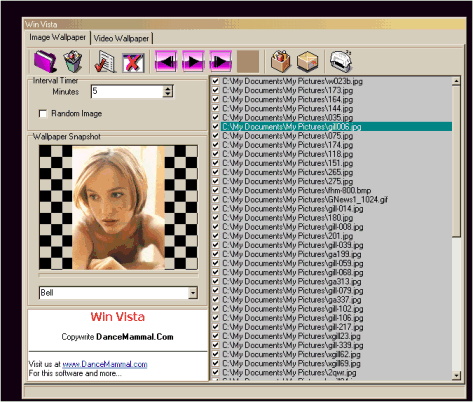
Task: Increase minutes with the spinner up arrow
Action: pos(168,89)
